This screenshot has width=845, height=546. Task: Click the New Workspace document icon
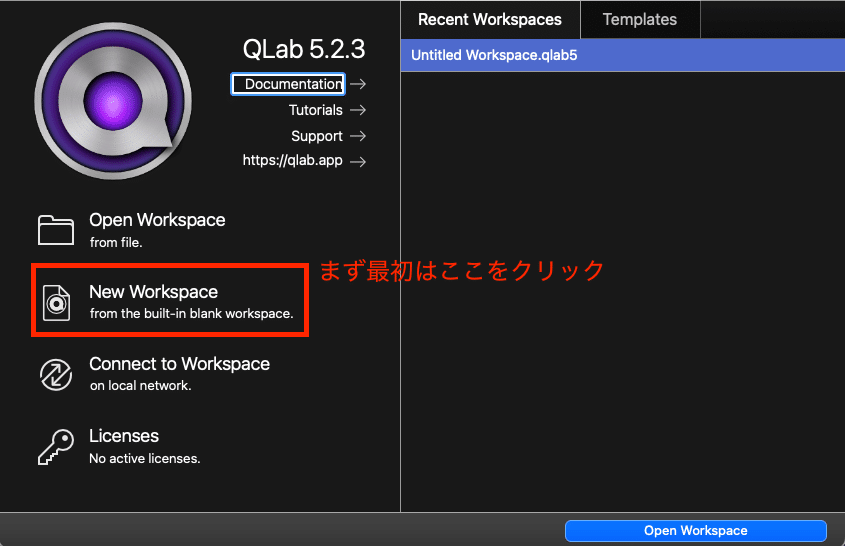point(57,303)
